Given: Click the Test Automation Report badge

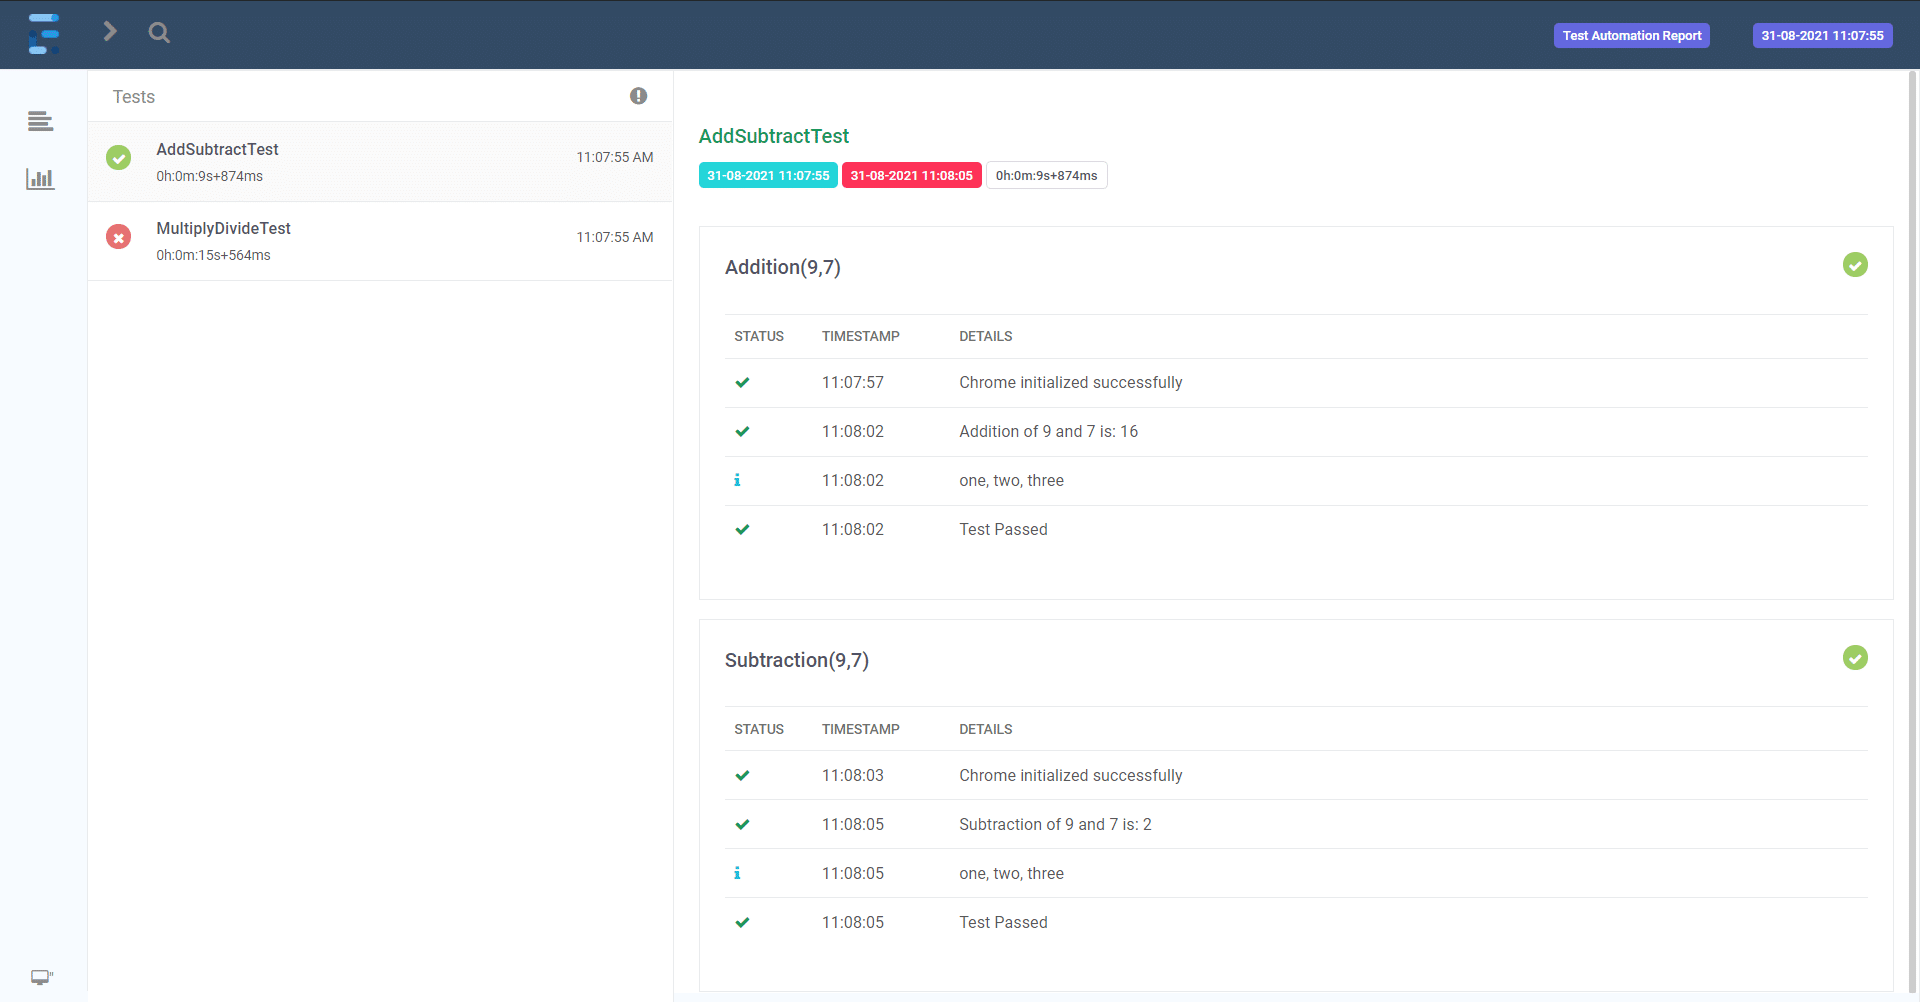Looking at the screenshot, I should click(x=1631, y=36).
